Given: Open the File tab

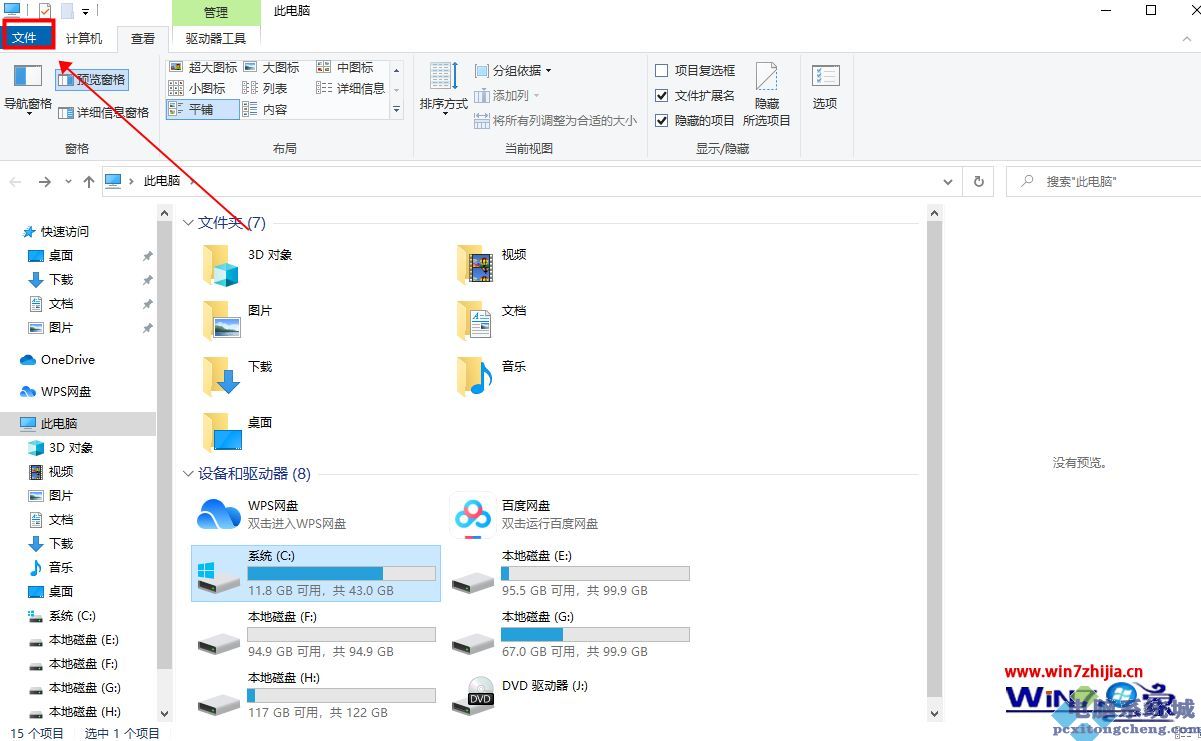Looking at the screenshot, I should tap(25, 38).
